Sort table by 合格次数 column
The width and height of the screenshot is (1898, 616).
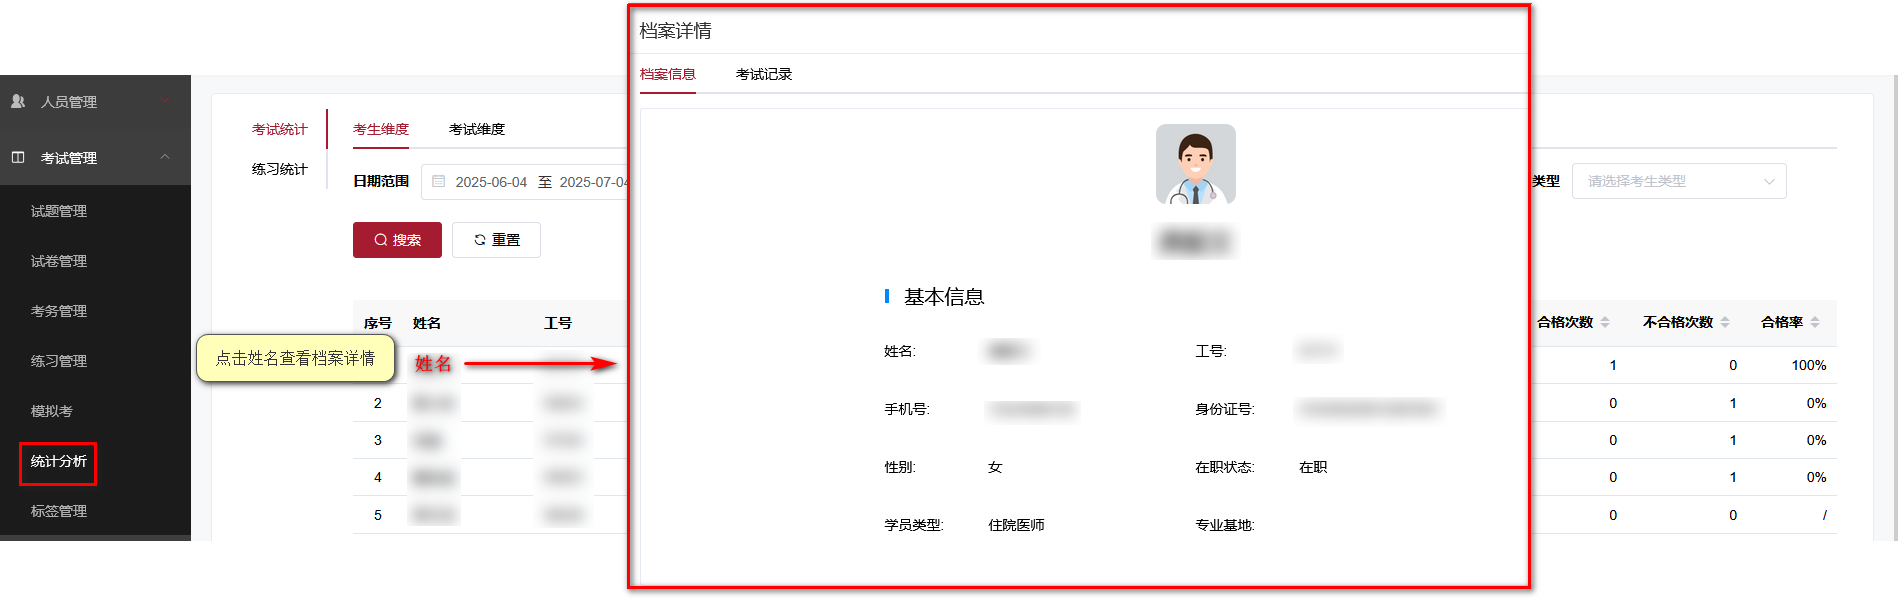(x=1604, y=322)
